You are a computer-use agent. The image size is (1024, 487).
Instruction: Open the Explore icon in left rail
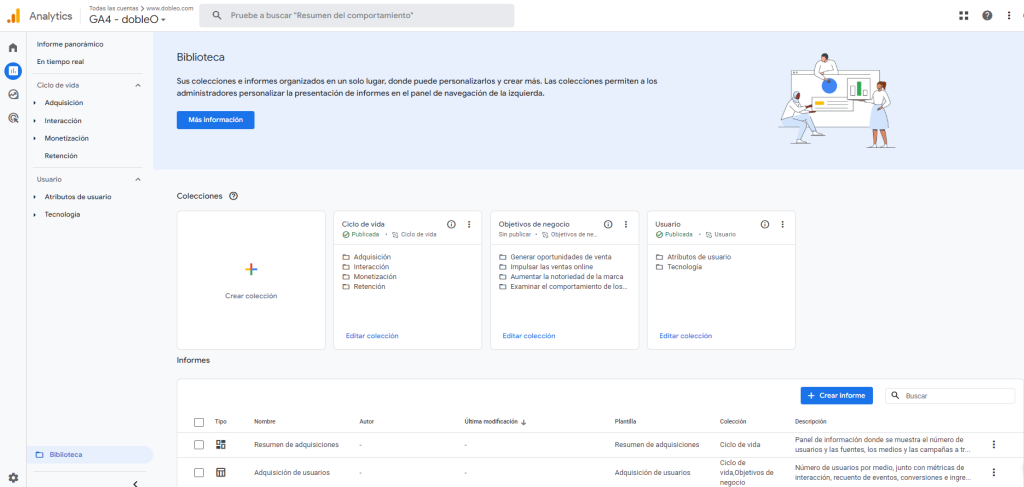pos(13,94)
